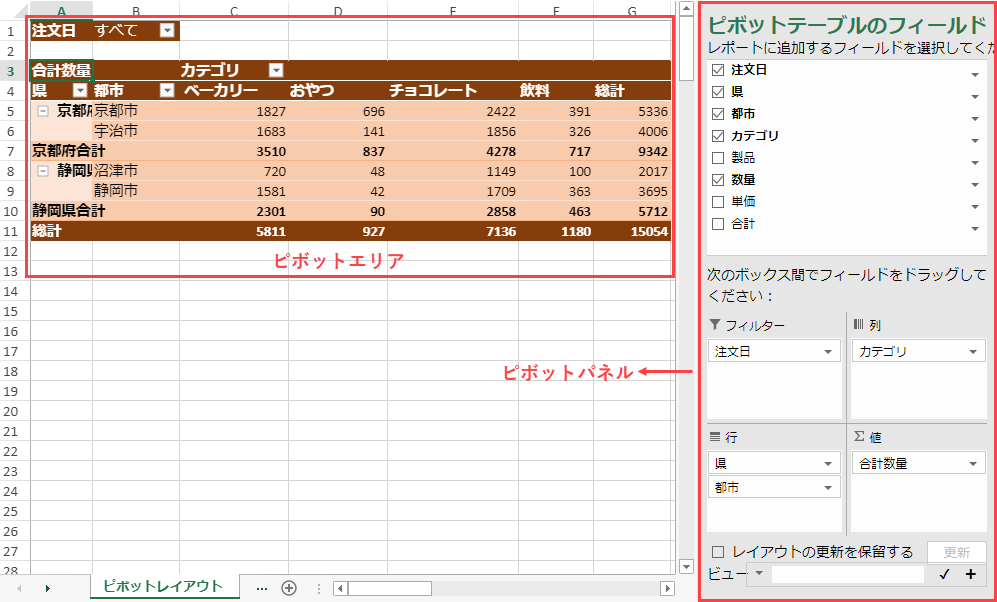Select row header 14
Screen dimensions: 997x602
coord(14,291)
